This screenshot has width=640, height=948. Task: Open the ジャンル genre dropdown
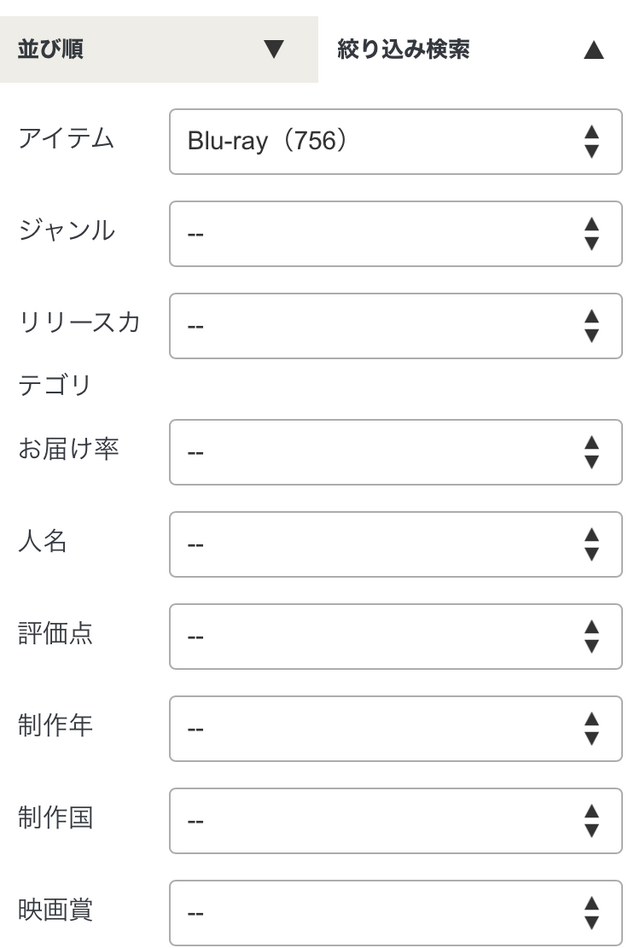(395, 234)
